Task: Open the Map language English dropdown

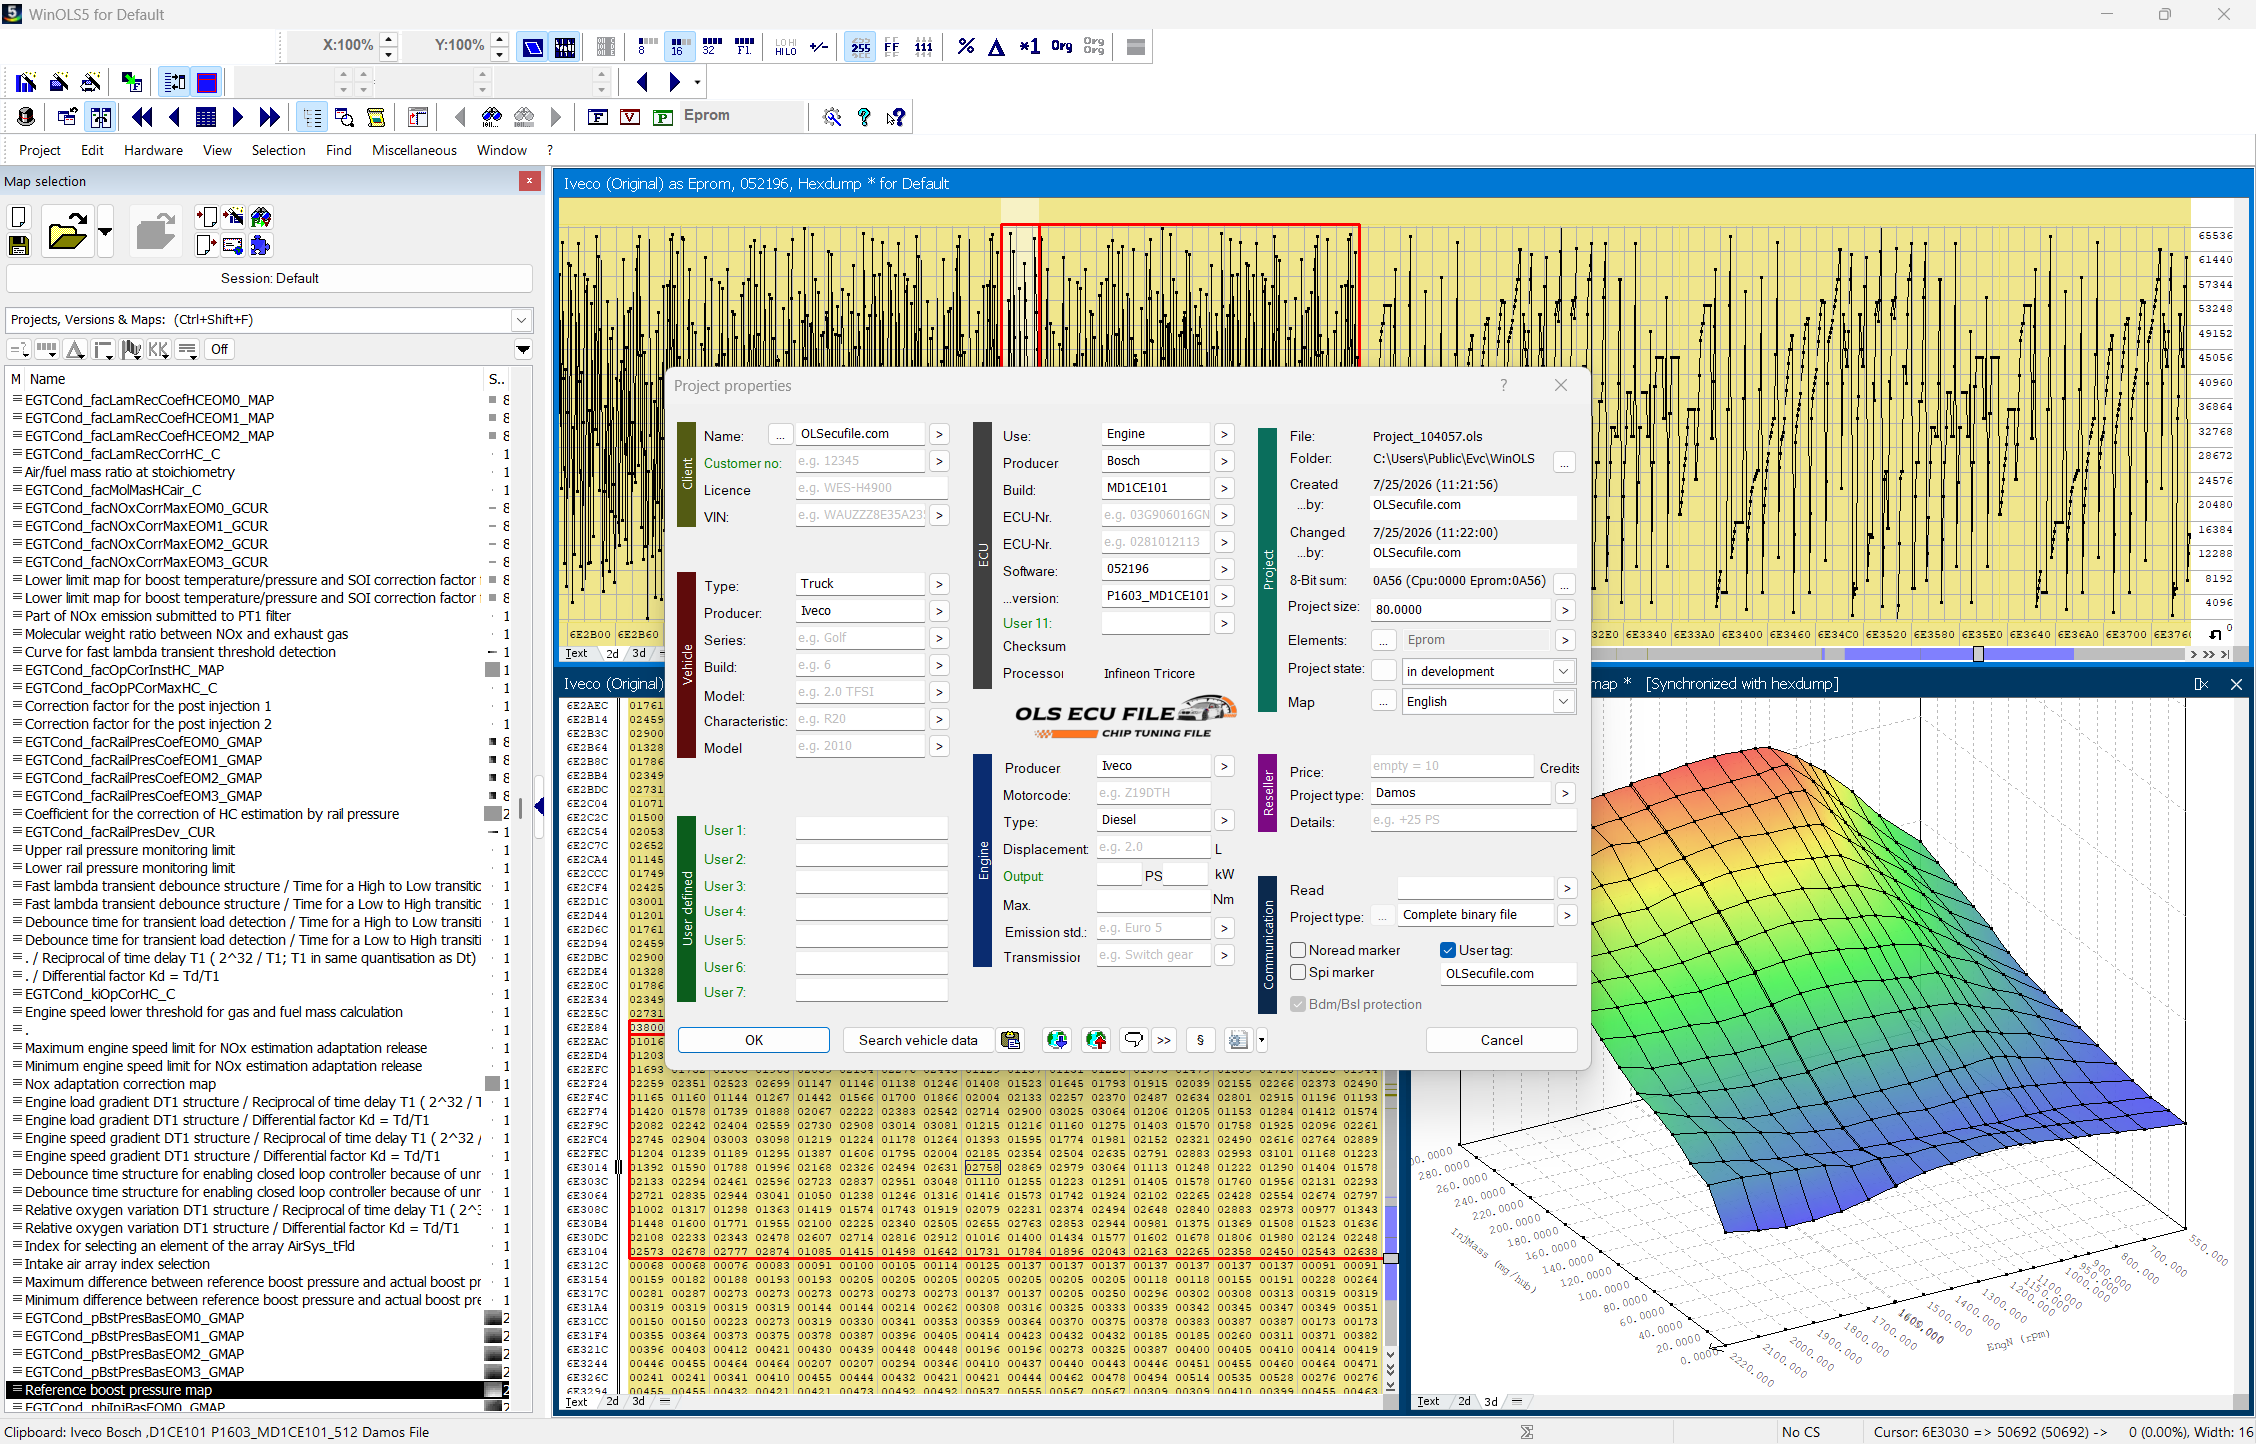Action: [1563, 702]
